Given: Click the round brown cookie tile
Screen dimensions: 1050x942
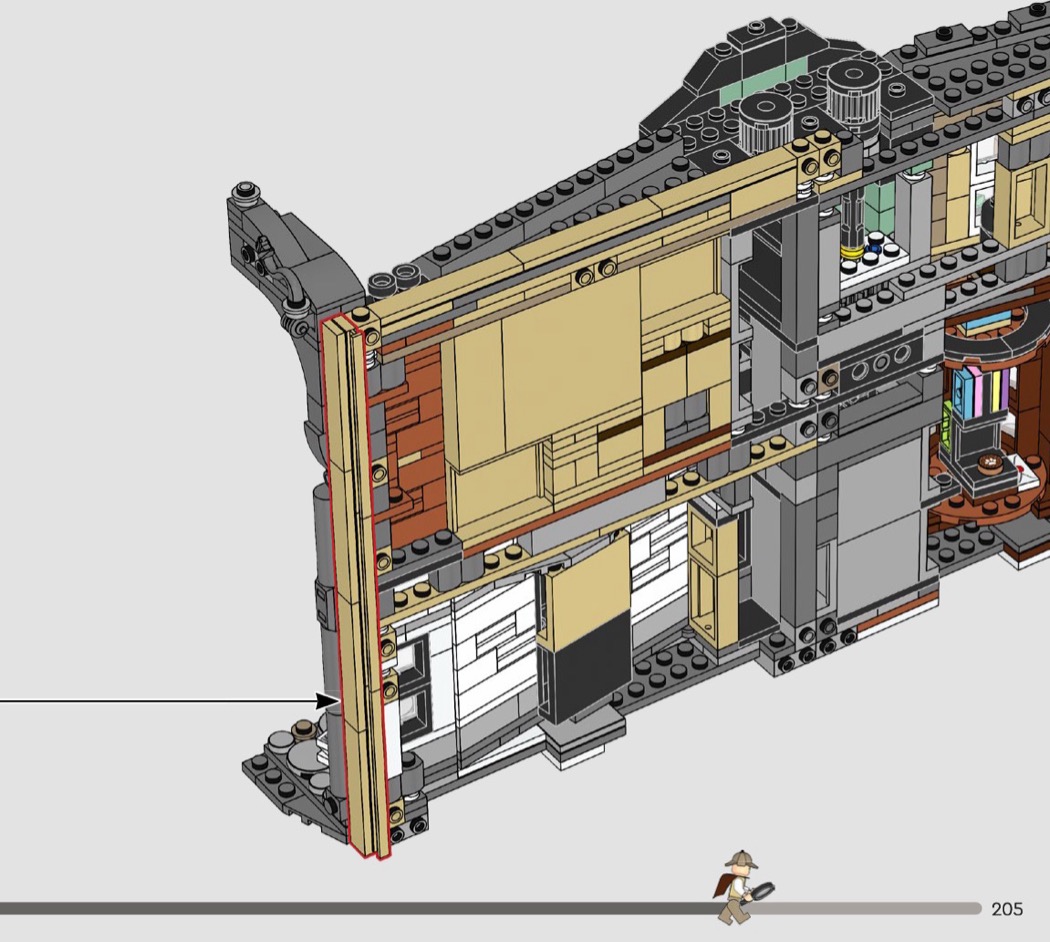Looking at the screenshot, I should click(992, 462).
